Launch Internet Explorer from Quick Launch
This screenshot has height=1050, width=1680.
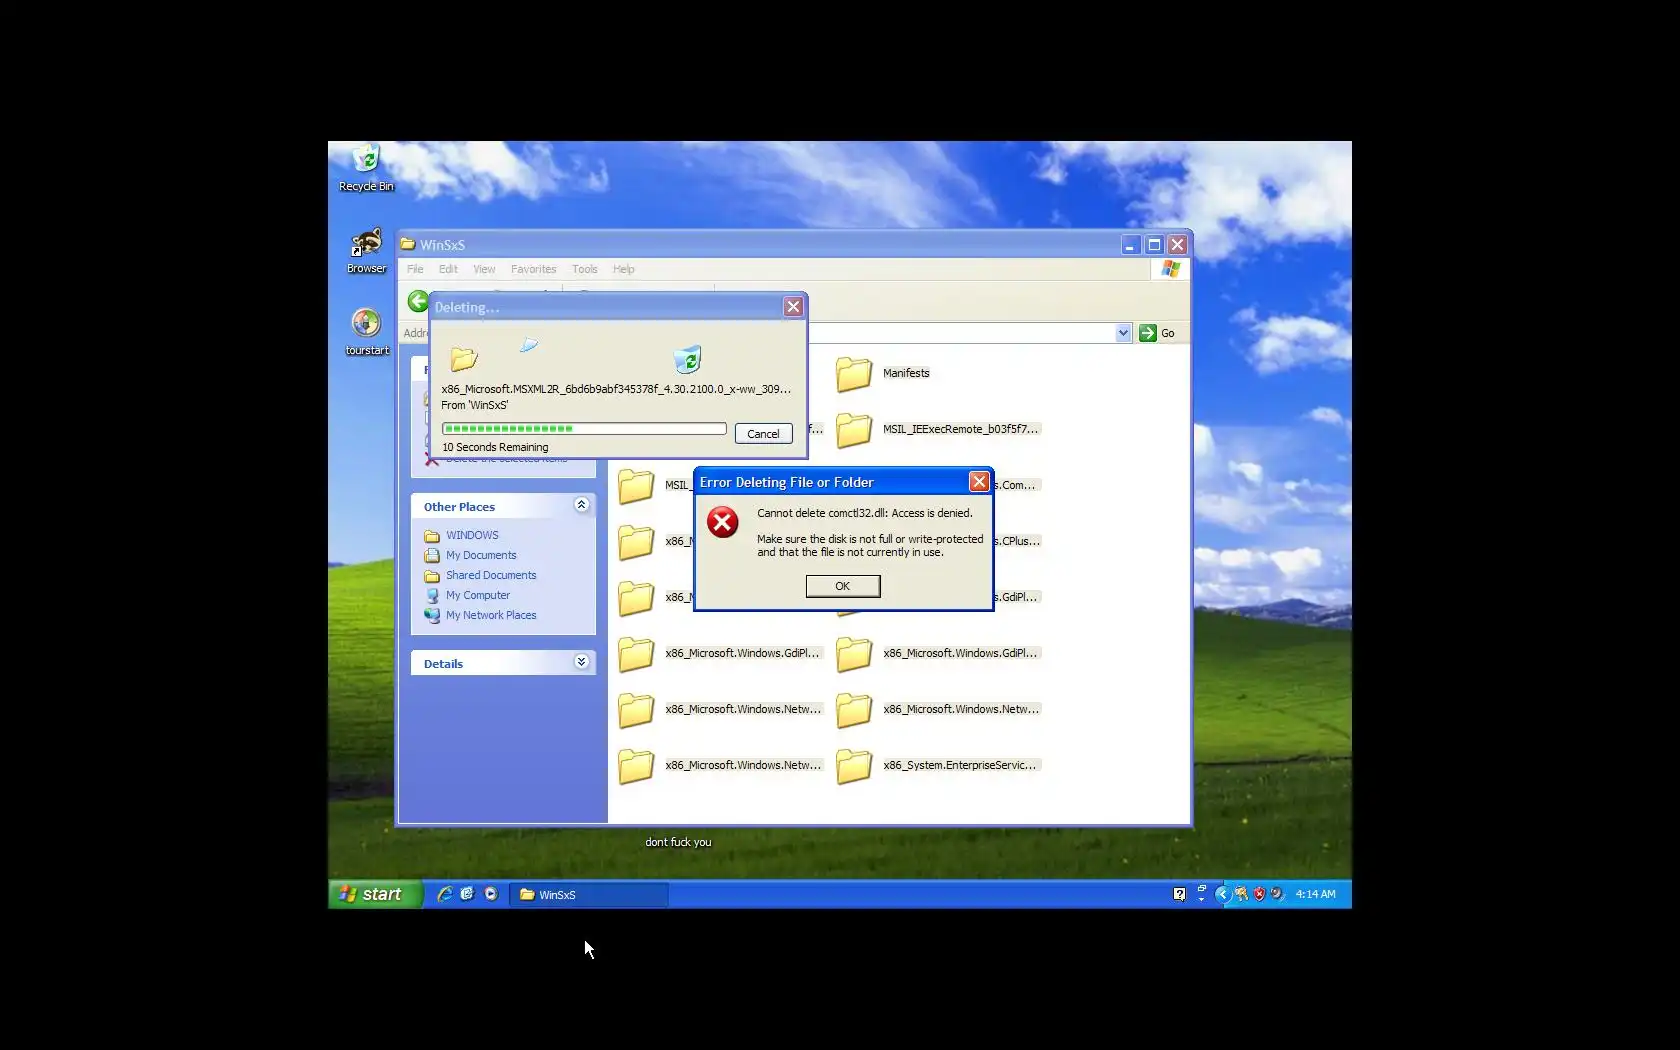445,894
